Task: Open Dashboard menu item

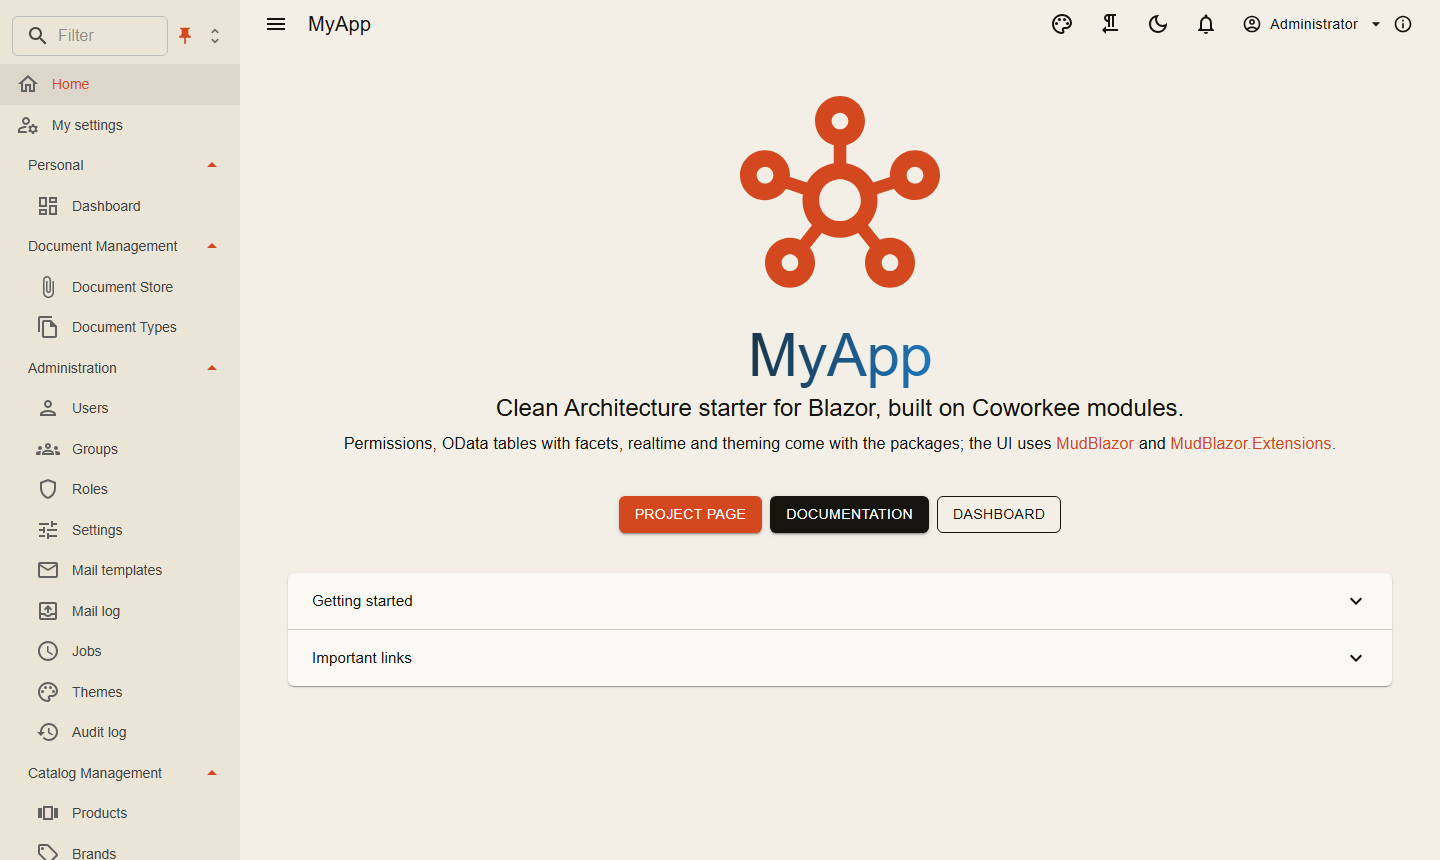Action: point(120,206)
